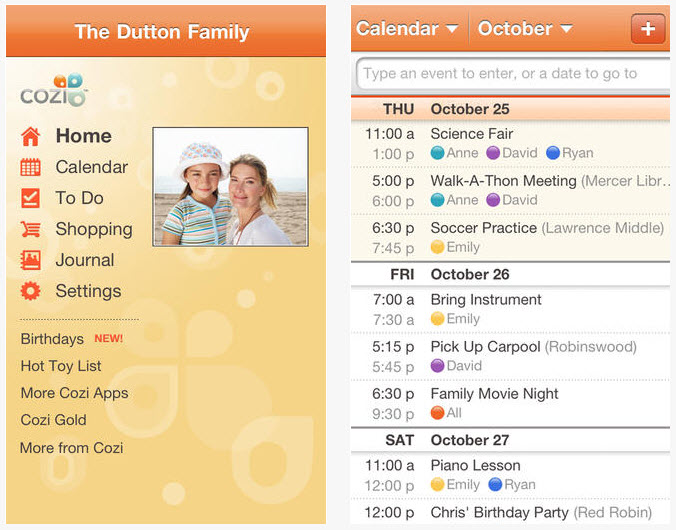The width and height of the screenshot is (676, 530).
Task: Click the Journal photo icon
Action: pyautogui.click(x=30, y=260)
